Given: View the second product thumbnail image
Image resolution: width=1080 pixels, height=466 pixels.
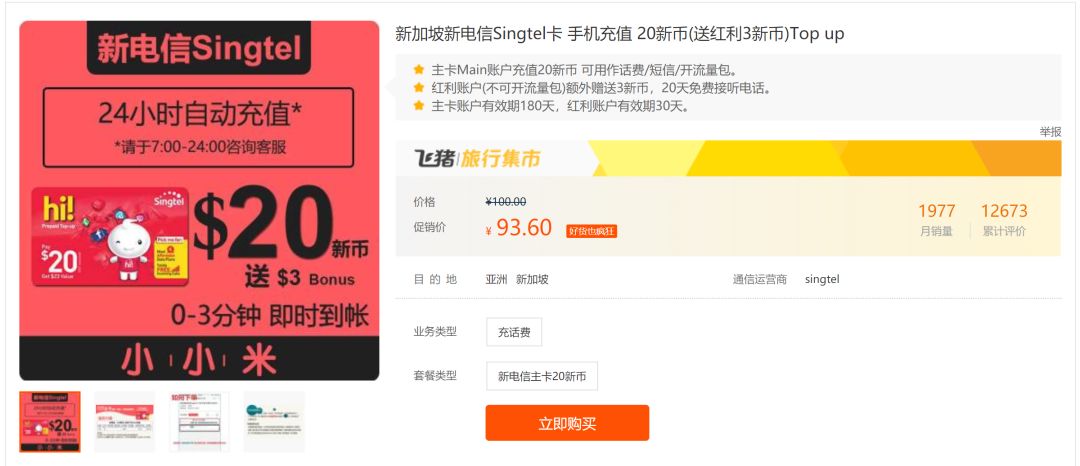Looking at the screenshot, I should [x=125, y=422].
